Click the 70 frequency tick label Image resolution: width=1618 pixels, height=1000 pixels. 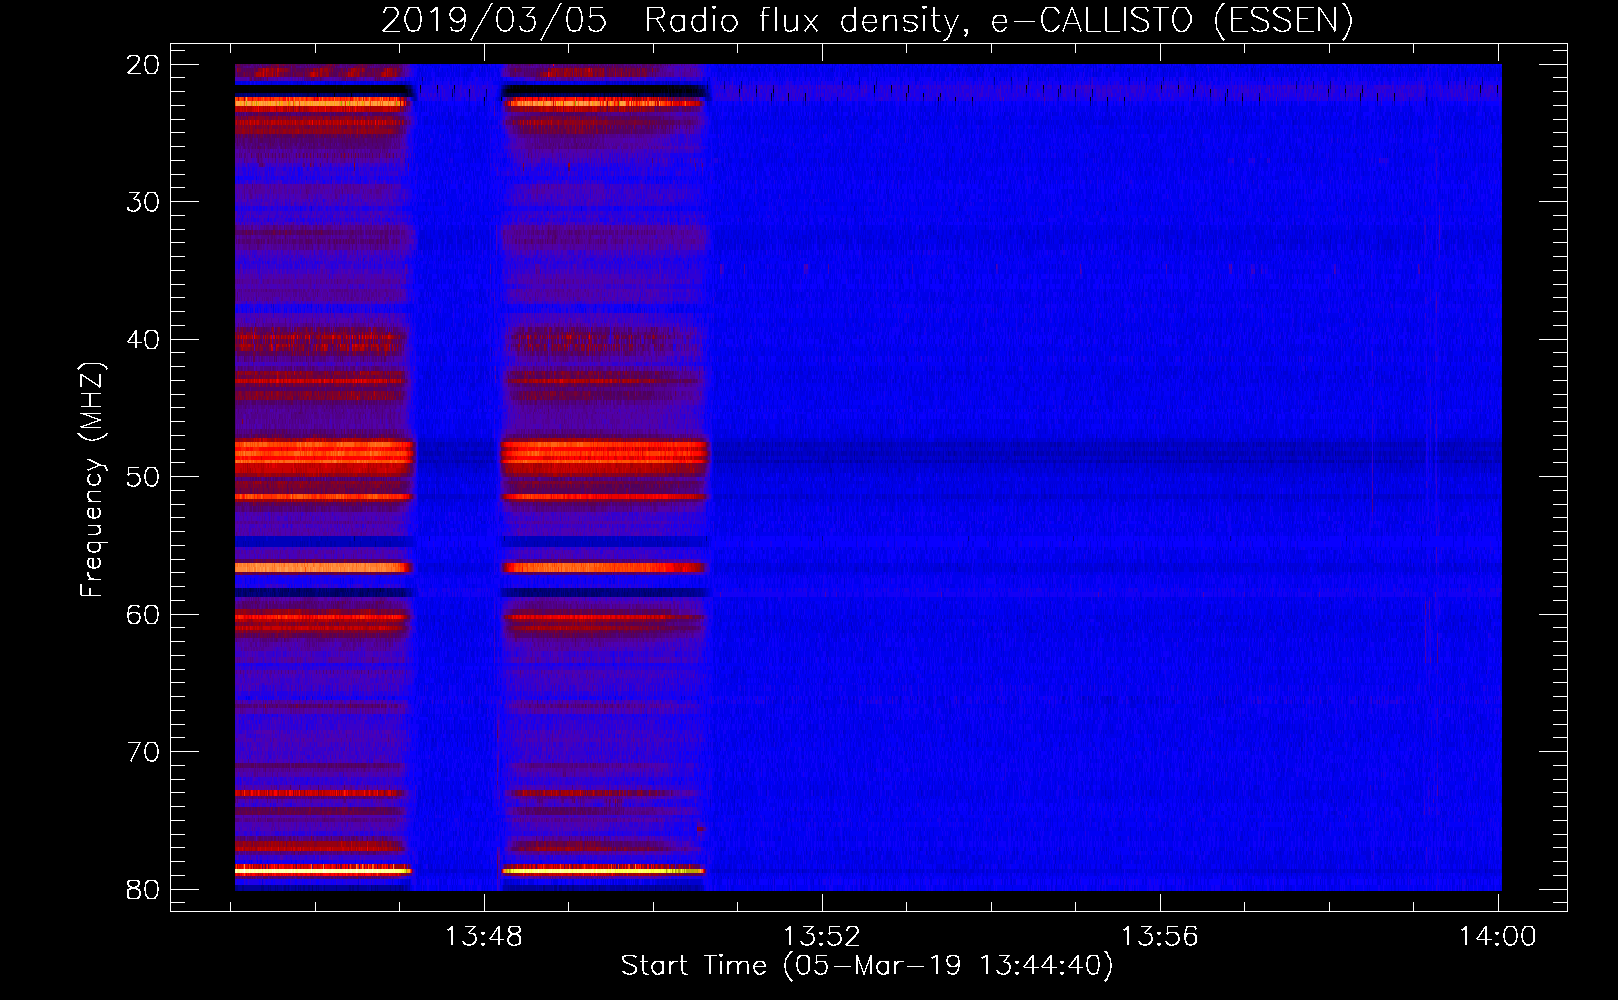click(143, 752)
